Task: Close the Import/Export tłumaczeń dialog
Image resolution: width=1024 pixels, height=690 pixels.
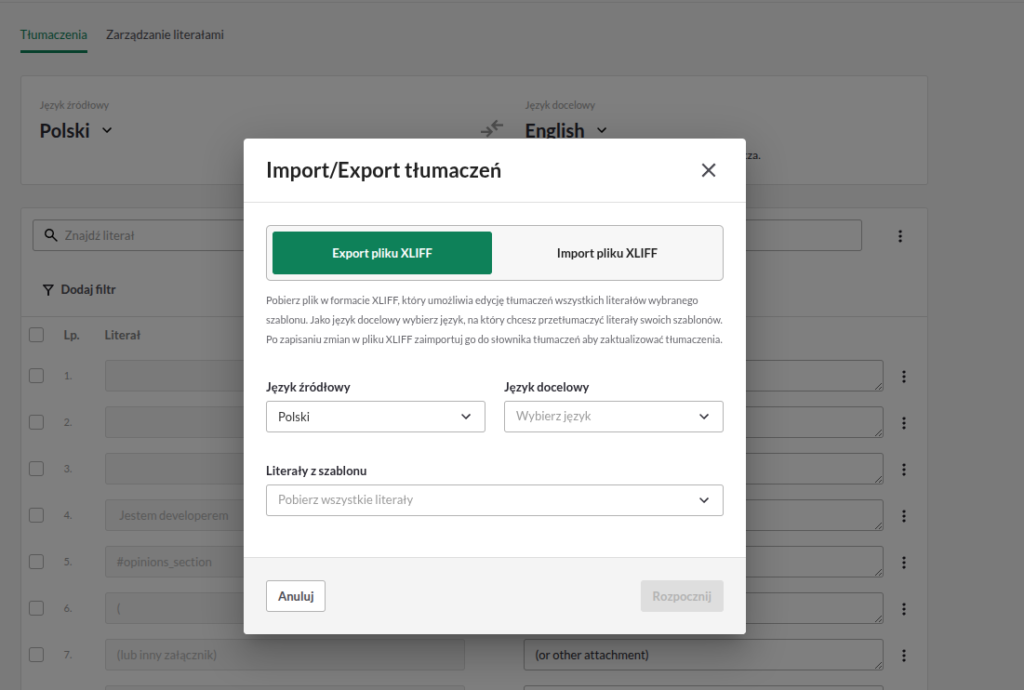Action: [x=709, y=170]
